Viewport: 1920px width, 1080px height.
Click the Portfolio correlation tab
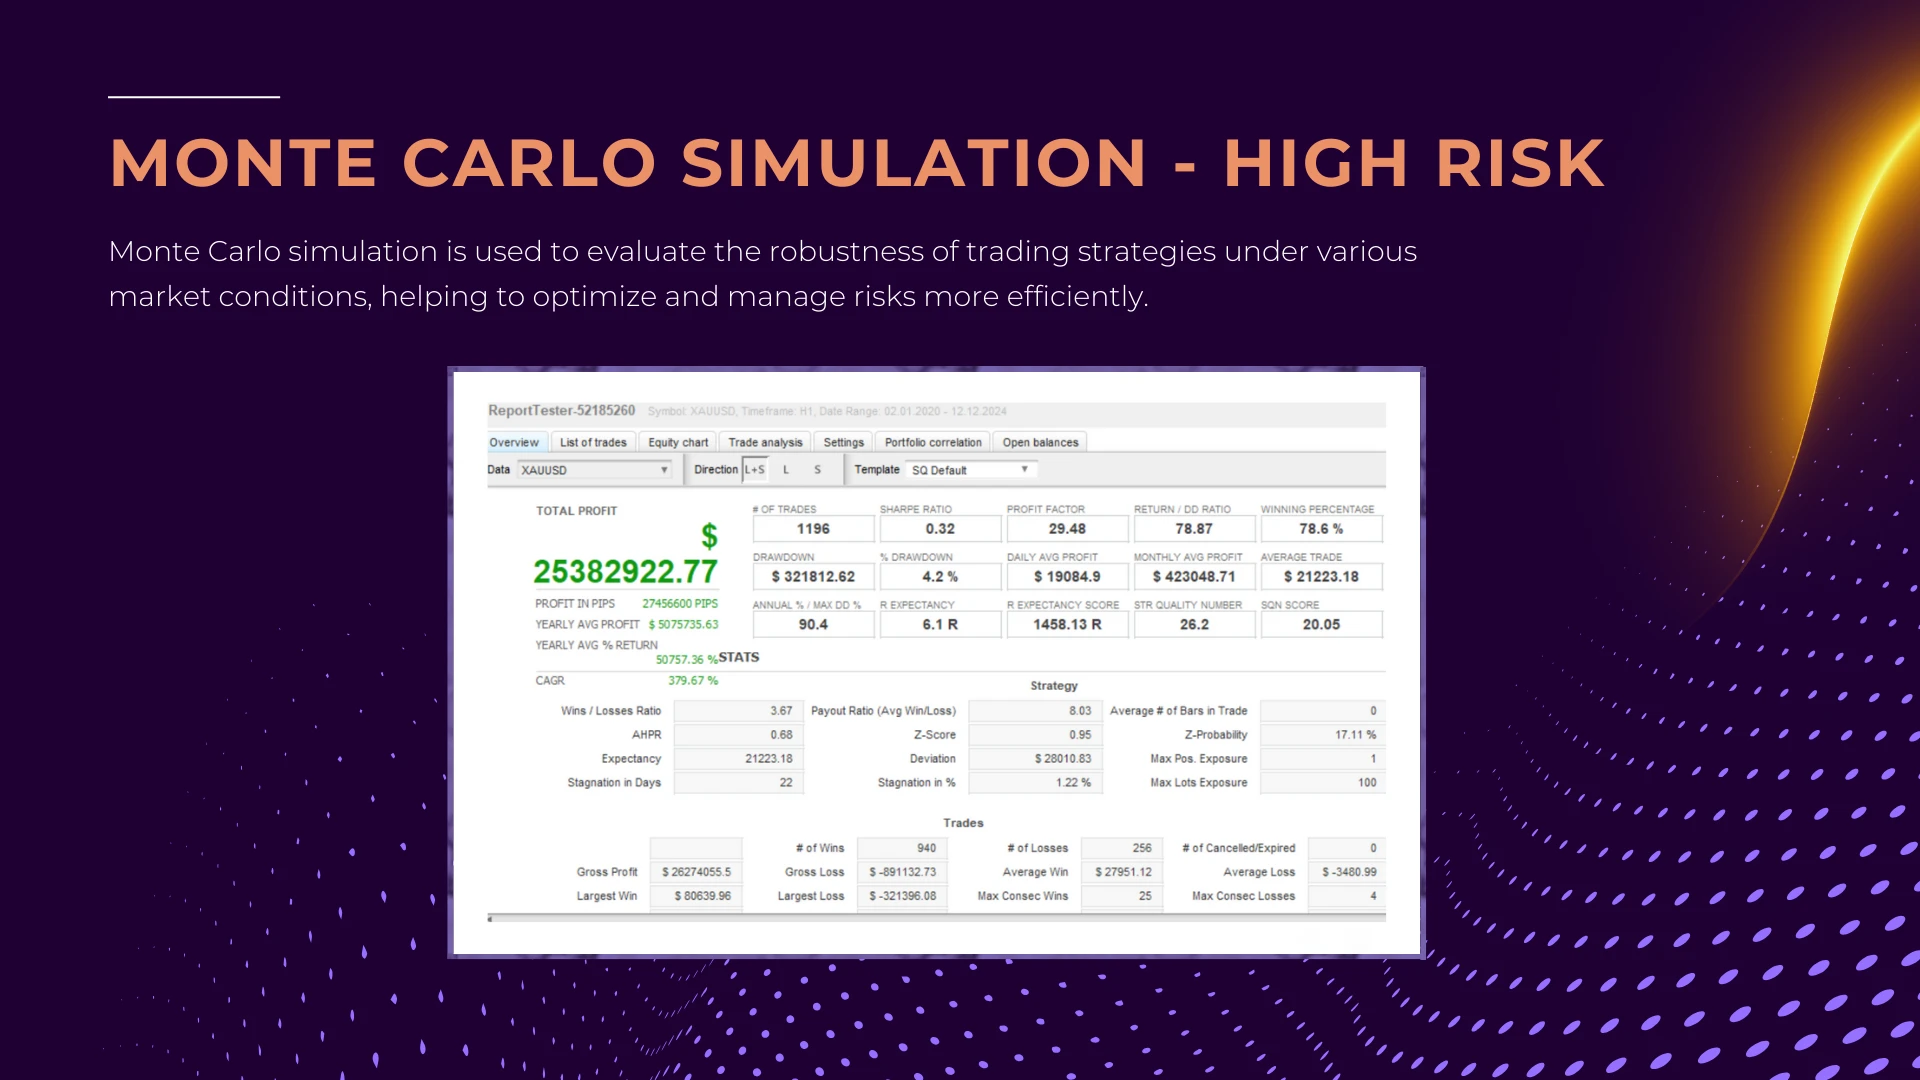click(x=931, y=442)
